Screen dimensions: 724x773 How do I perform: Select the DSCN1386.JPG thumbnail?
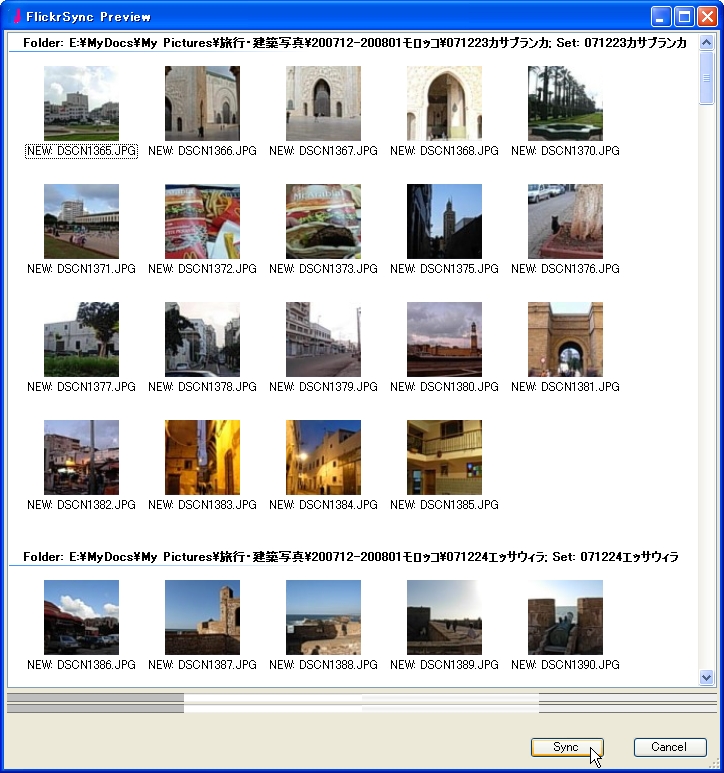81,617
